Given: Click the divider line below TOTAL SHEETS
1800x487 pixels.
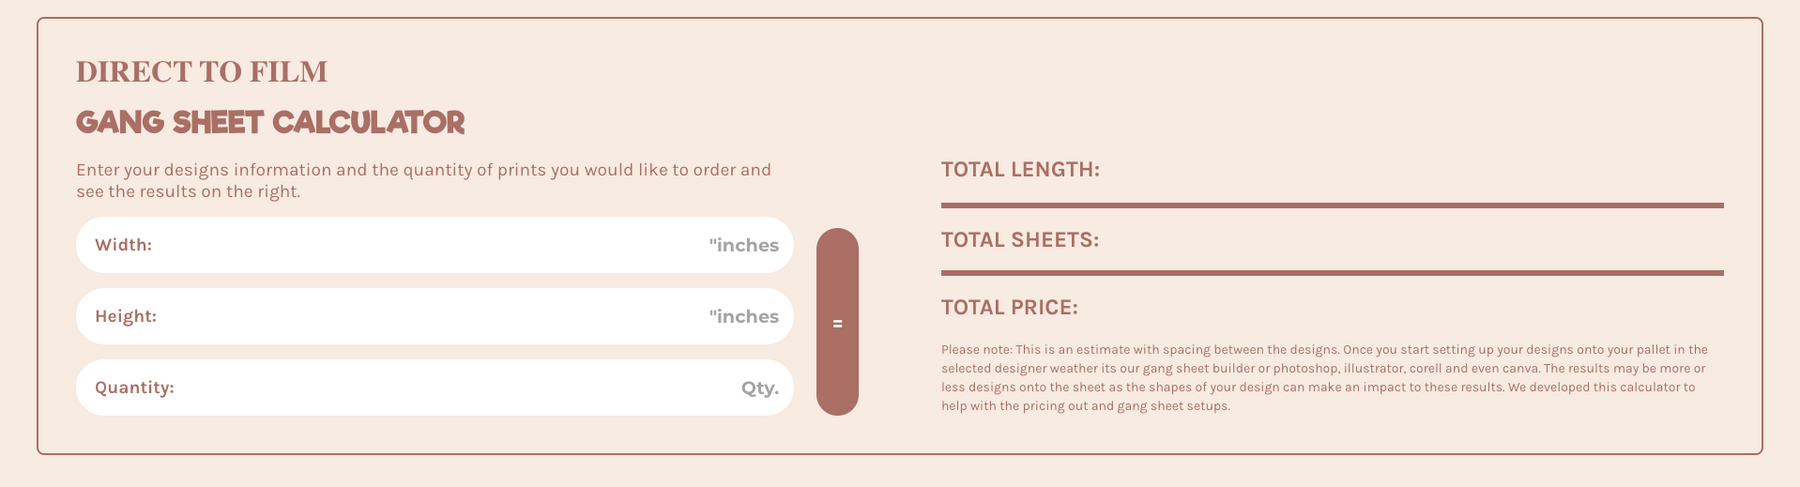Looking at the screenshot, I should 1332,272.
